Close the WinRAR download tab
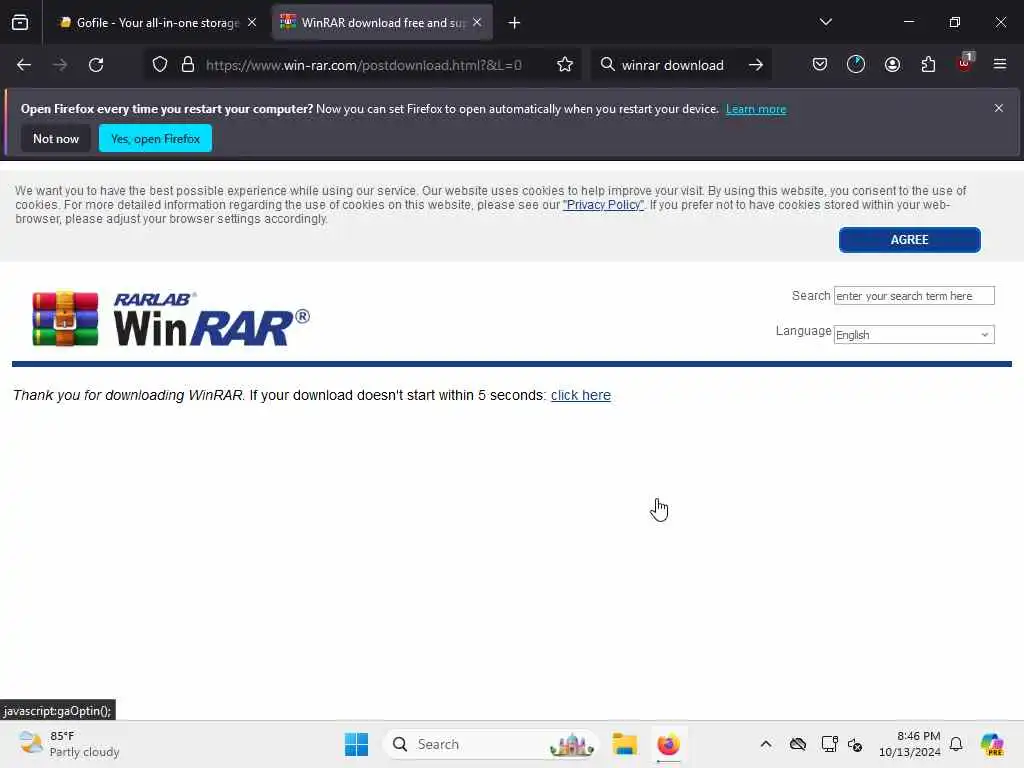The width and height of the screenshot is (1024, 768). [x=477, y=23]
